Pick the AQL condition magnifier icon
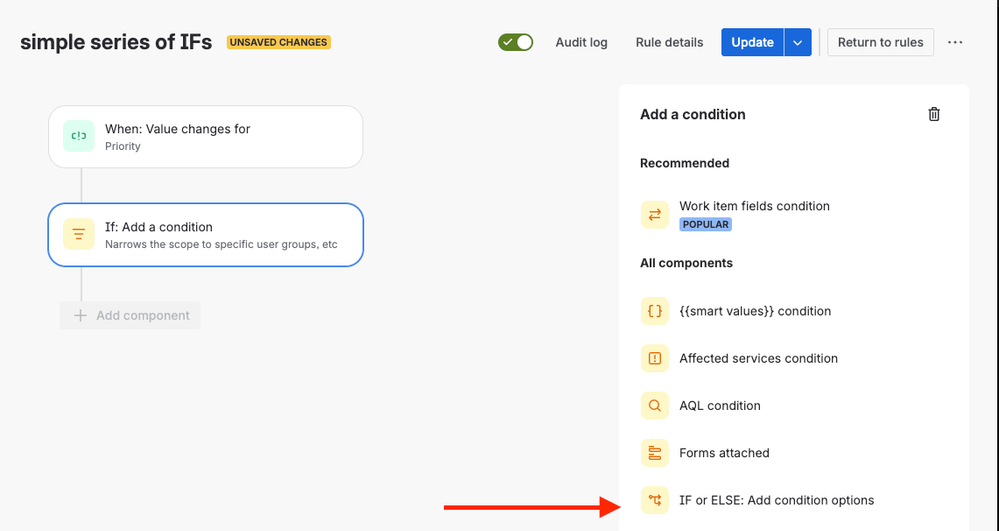Image resolution: width=999 pixels, height=531 pixels. (654, 405)
